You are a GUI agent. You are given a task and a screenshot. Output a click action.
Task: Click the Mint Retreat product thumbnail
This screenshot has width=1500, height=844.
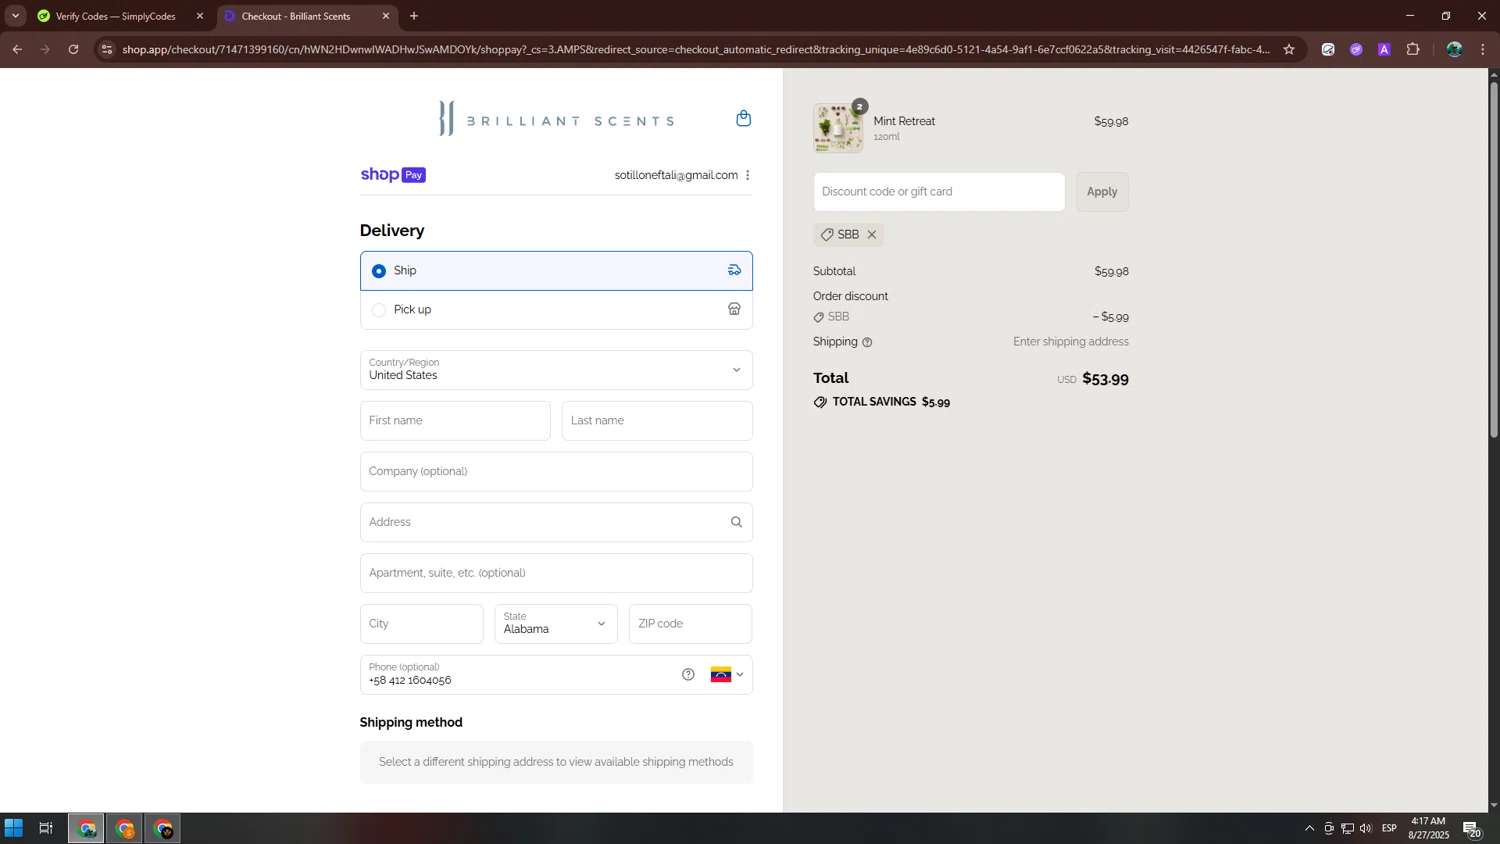click(838, 128)
